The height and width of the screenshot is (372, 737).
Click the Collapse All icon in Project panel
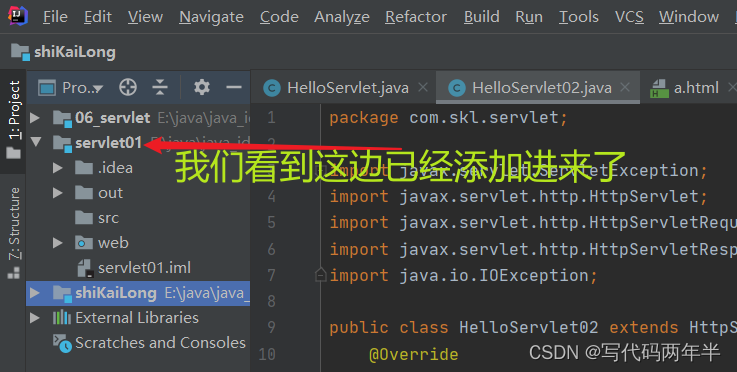[160, 87]
